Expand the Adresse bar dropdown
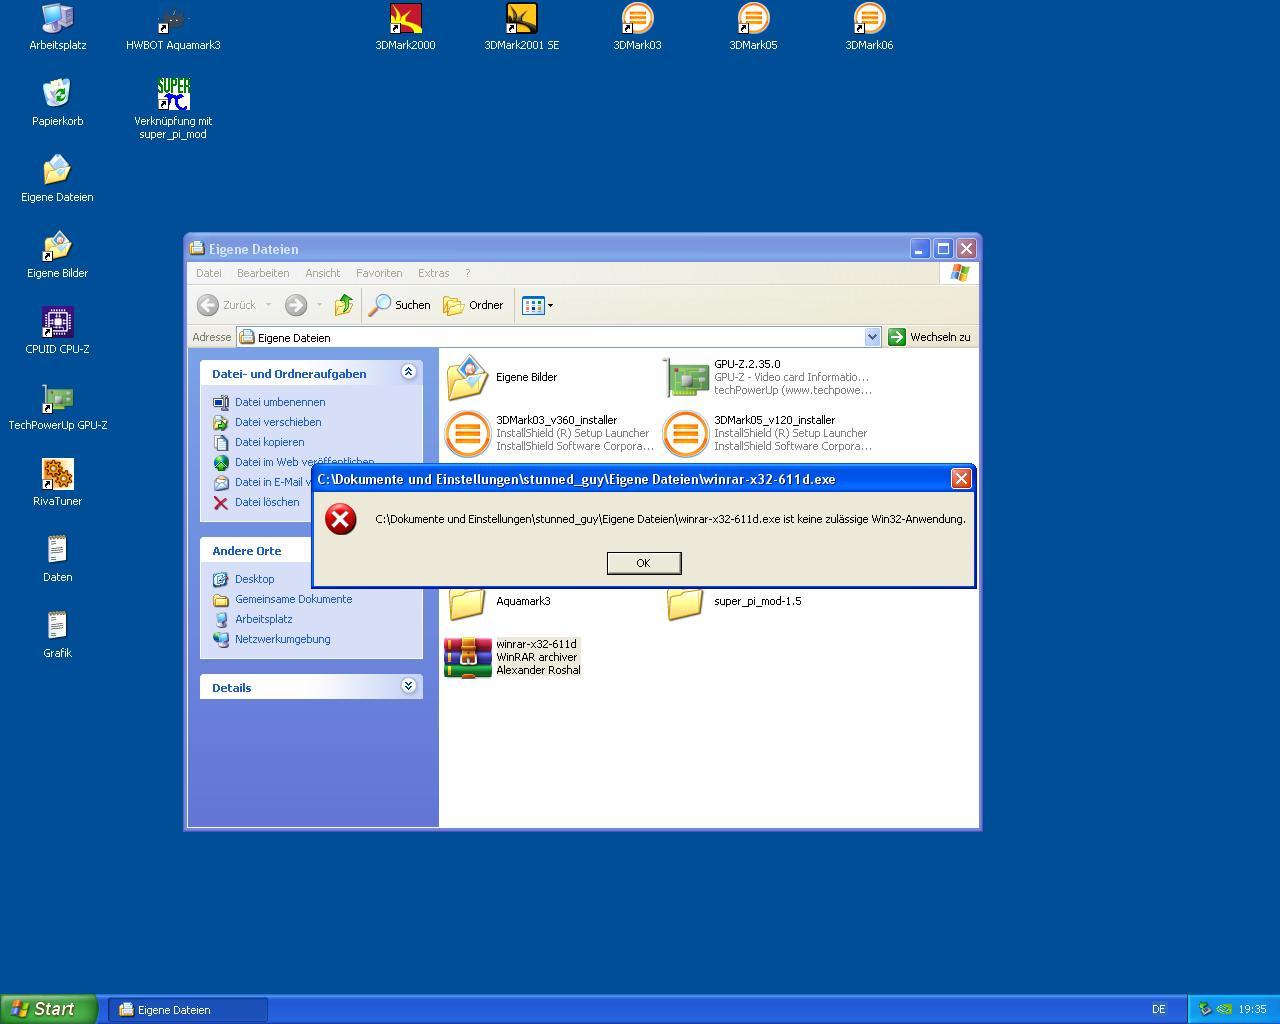 [872, 337]
